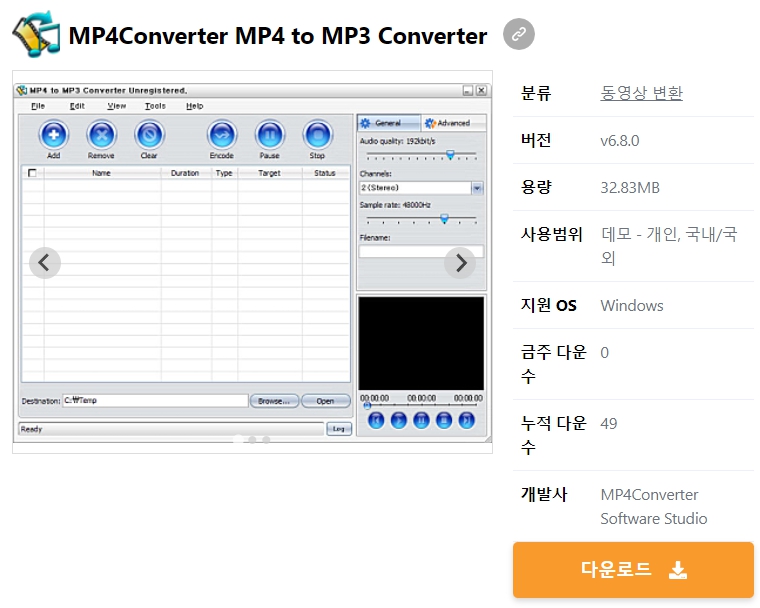Click the cumulative download count 49
760x608 pixels.
coord(609,424)
